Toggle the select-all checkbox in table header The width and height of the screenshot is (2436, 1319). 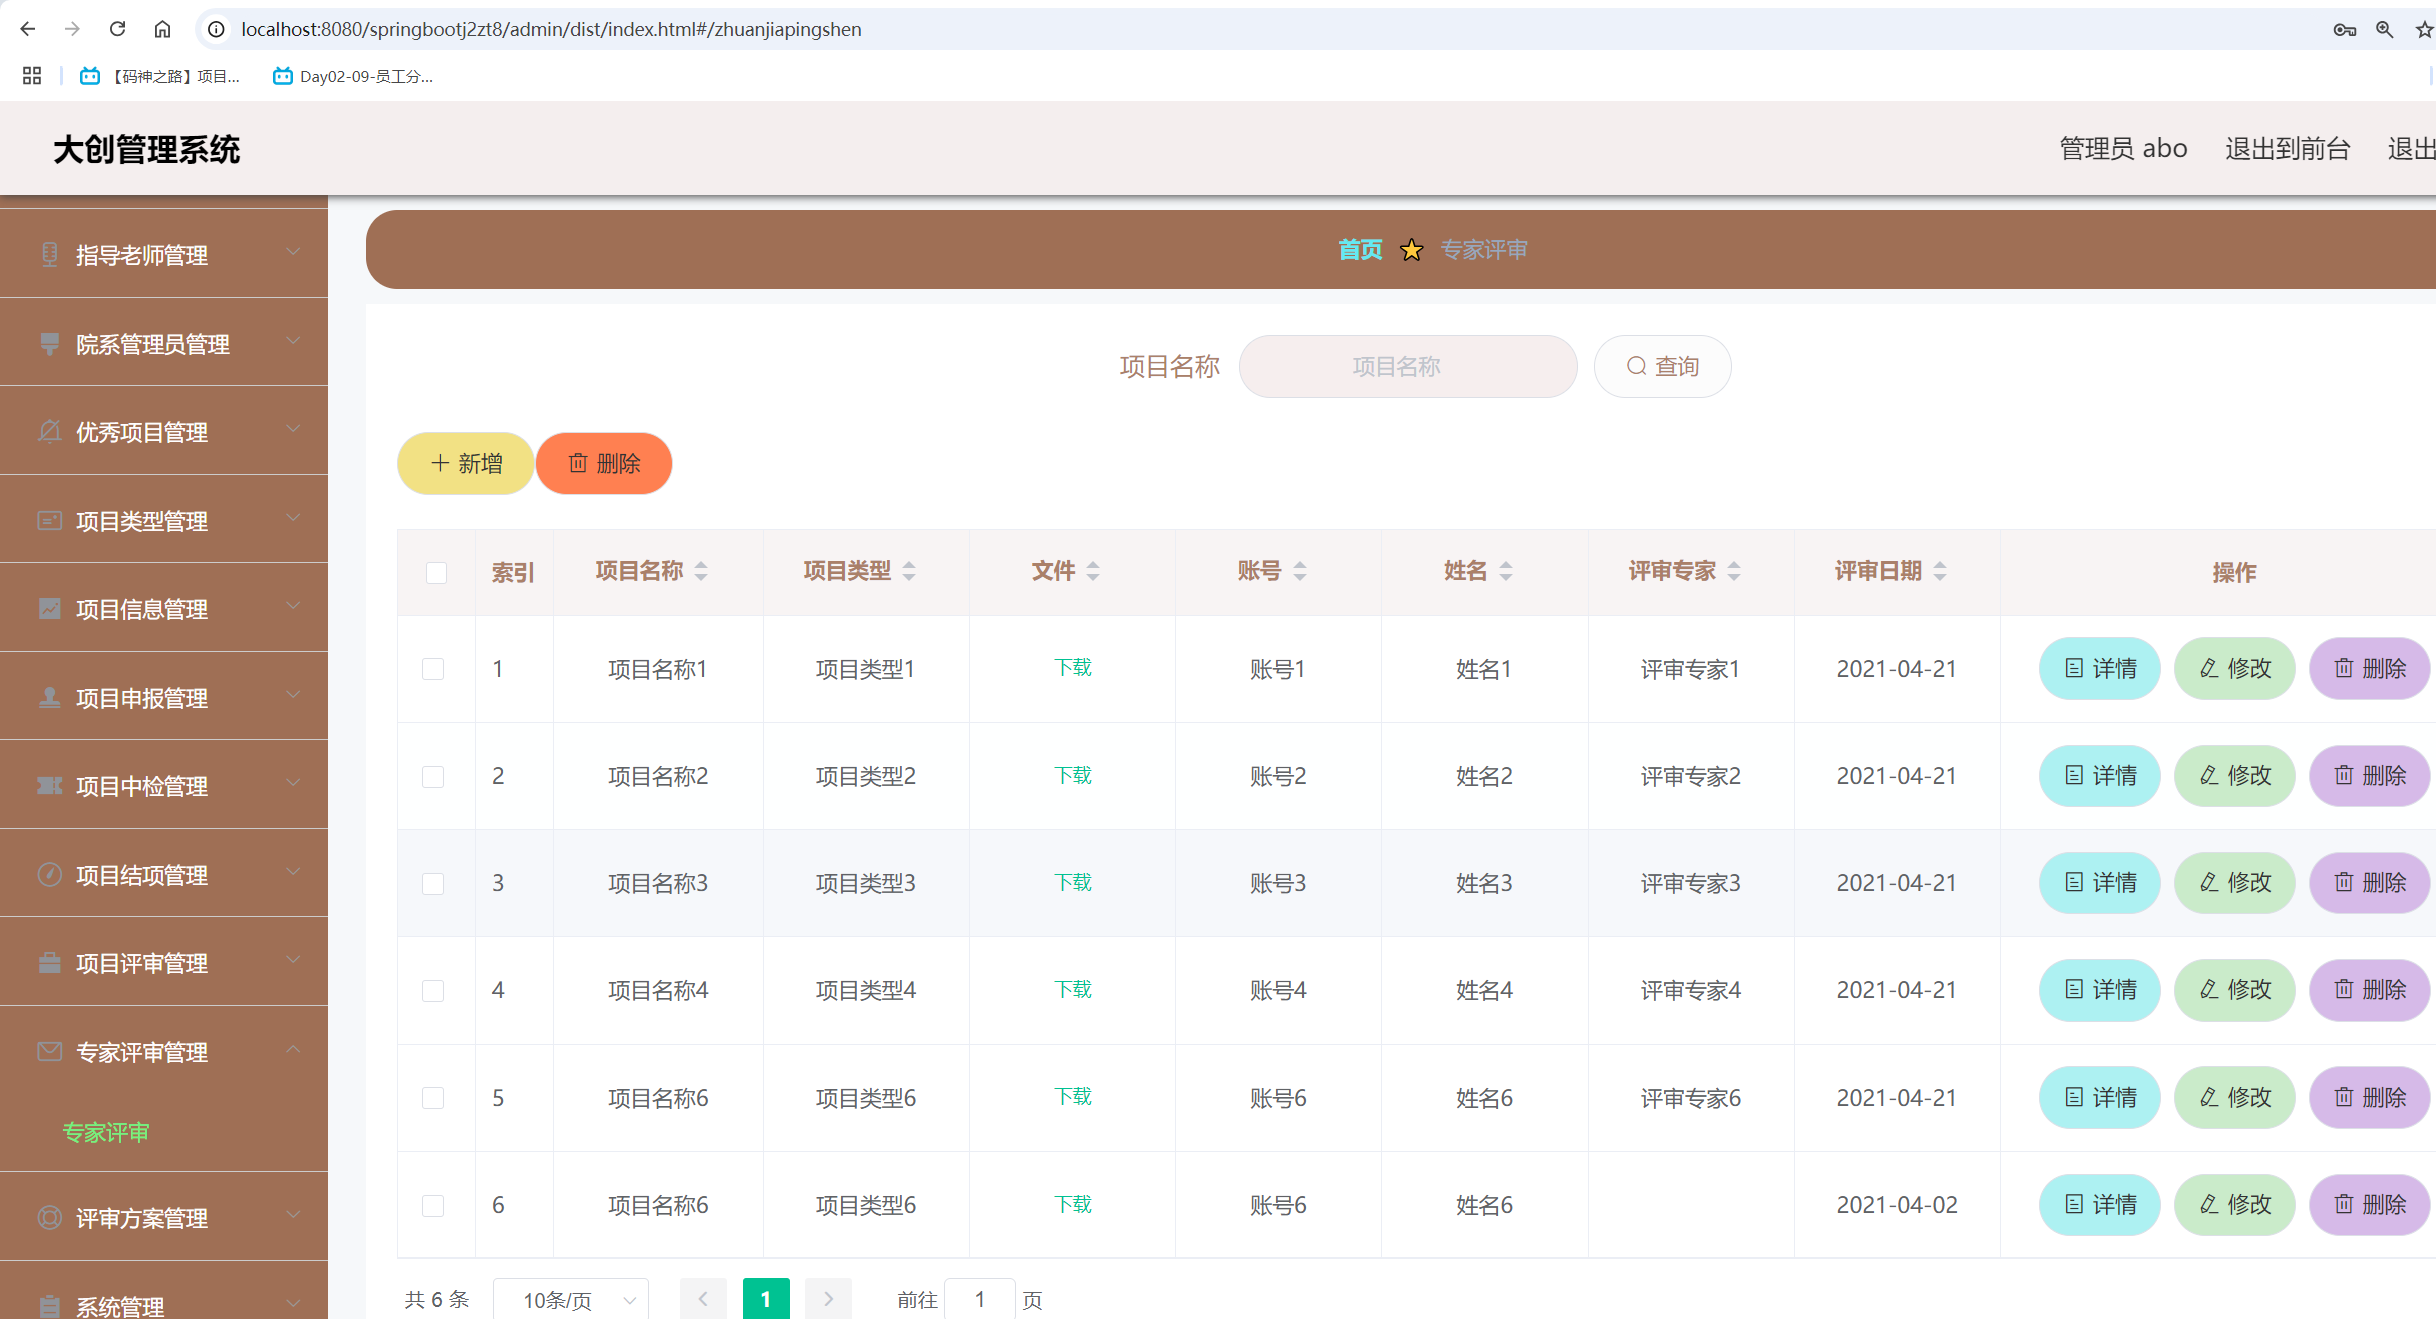(x=436, y=573)
